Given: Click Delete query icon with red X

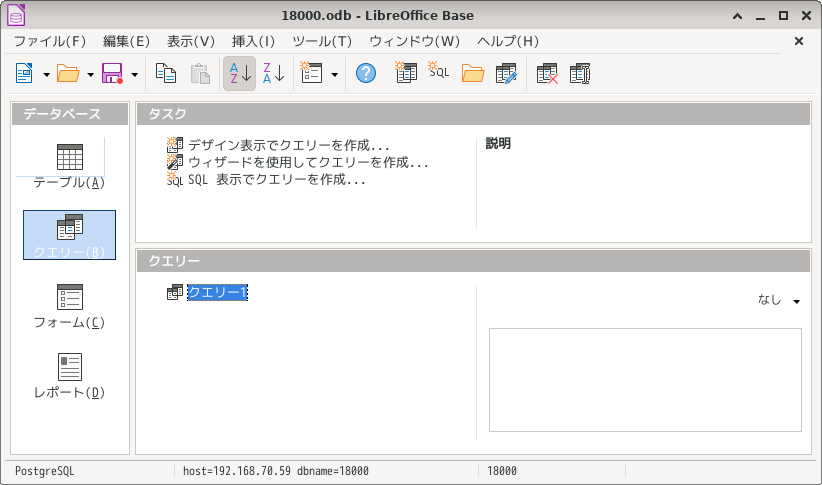Looking at the screenshot, I should (x=547, y=73).
